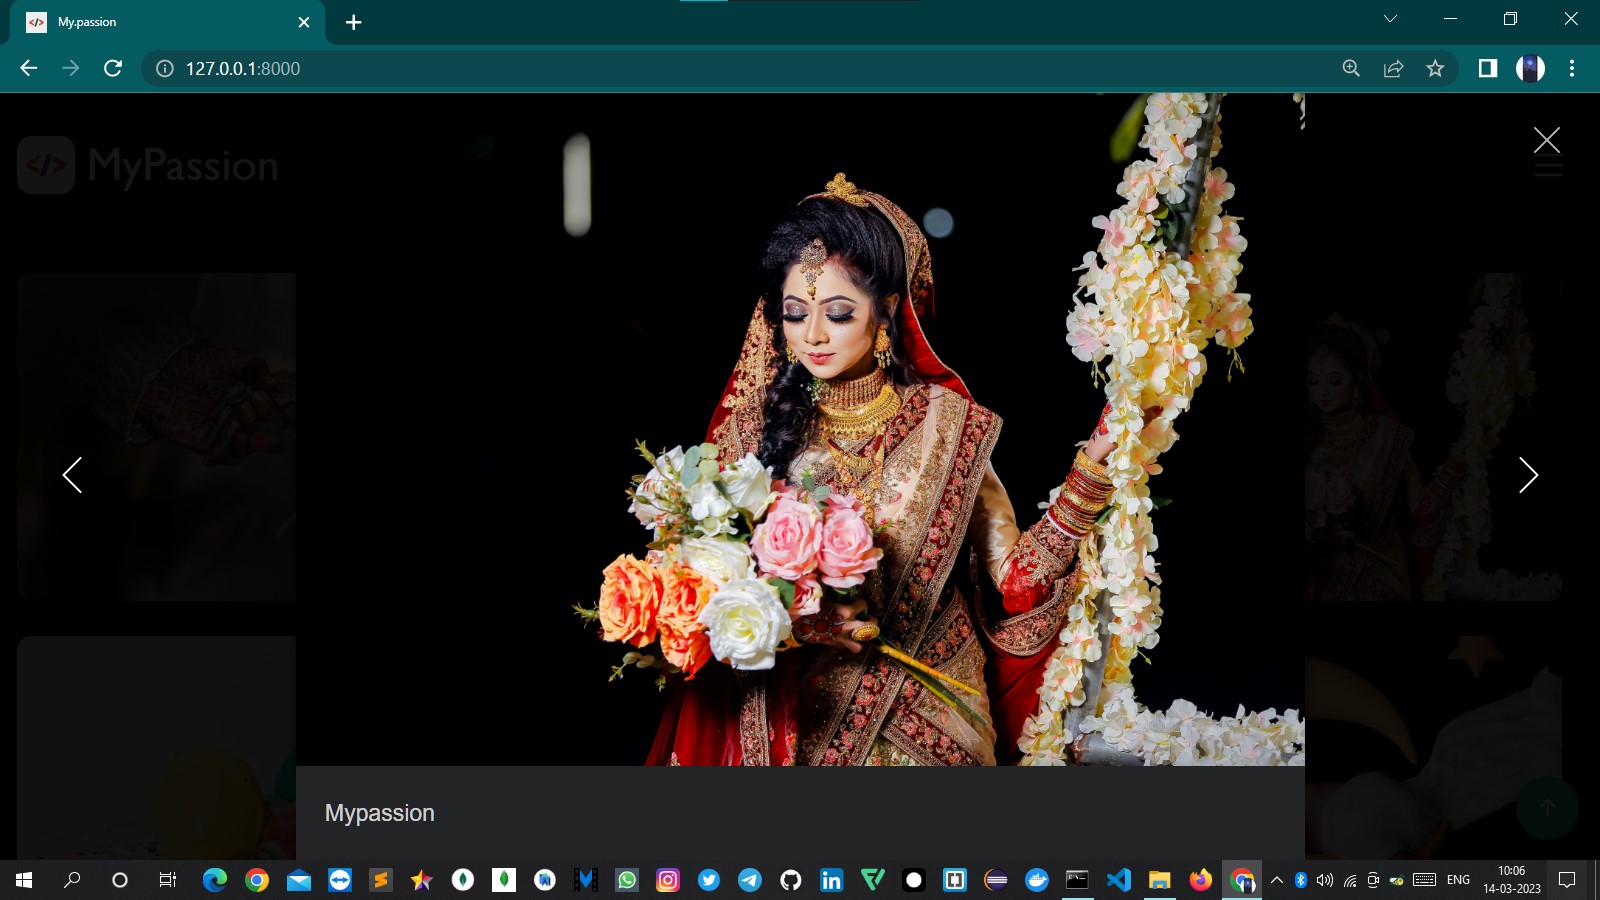The width and height of the screenshot is (1600, 900).
Task: Open Chrome side panel
Action: pyautogui.click(x=1488, y=68)
